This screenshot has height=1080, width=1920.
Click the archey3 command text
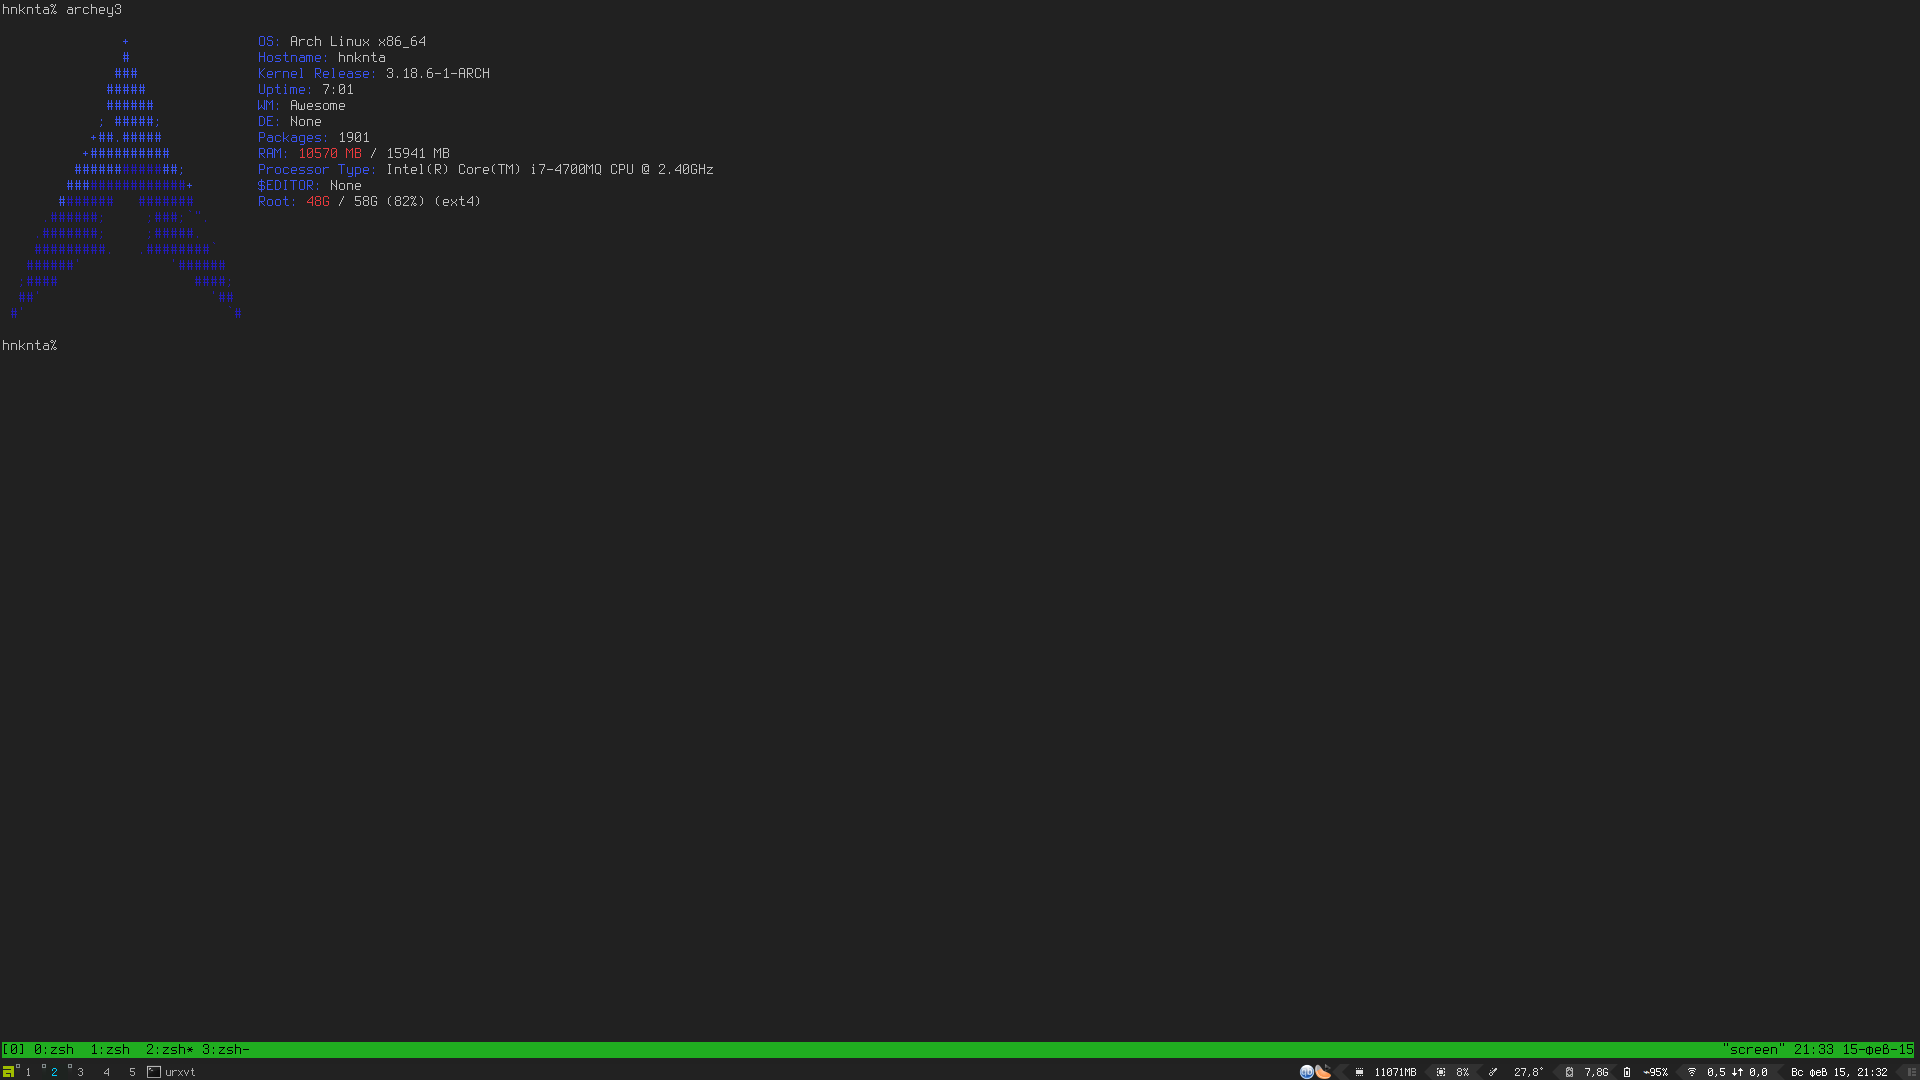pos(94,10)
